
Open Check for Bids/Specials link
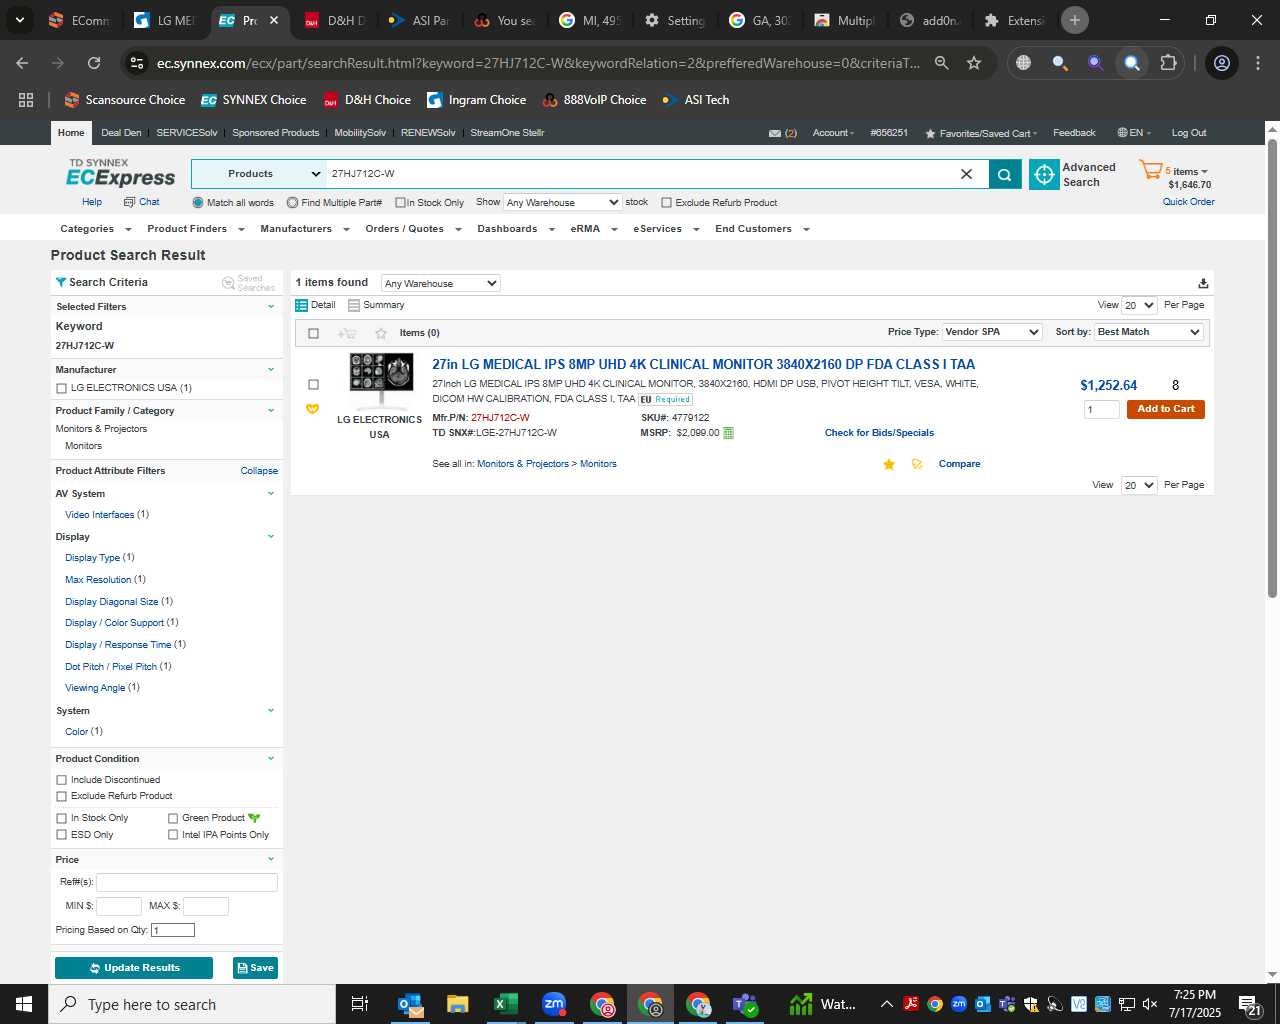[879, 433]
